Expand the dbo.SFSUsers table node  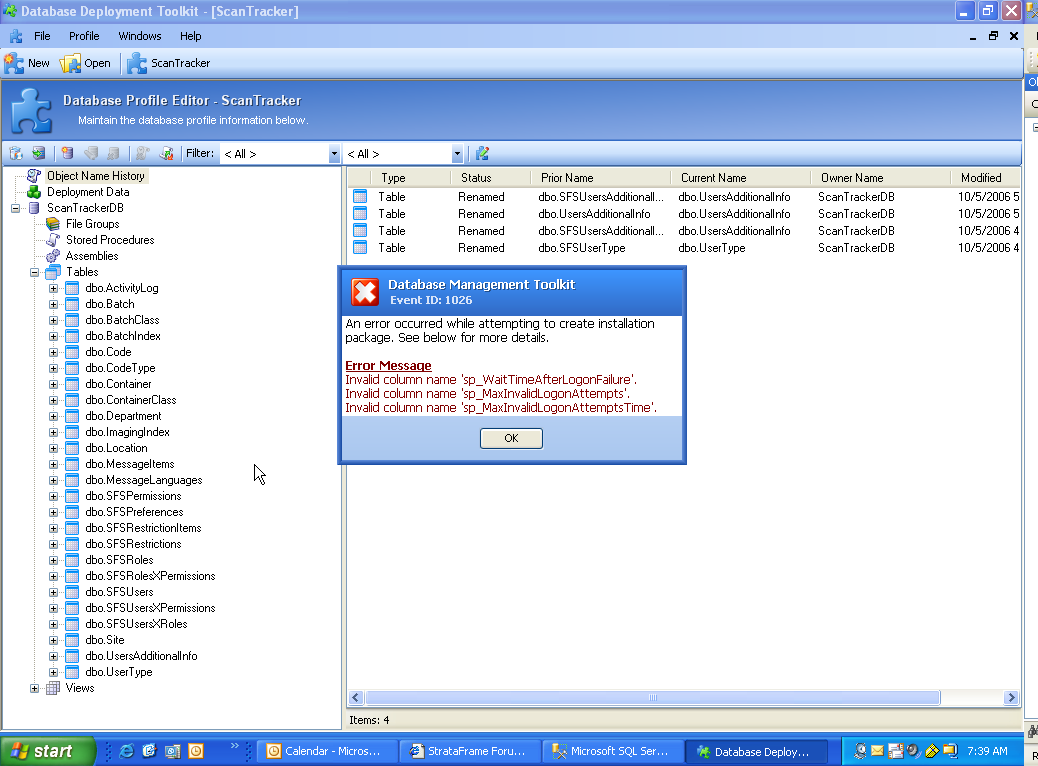click(54, 592)
